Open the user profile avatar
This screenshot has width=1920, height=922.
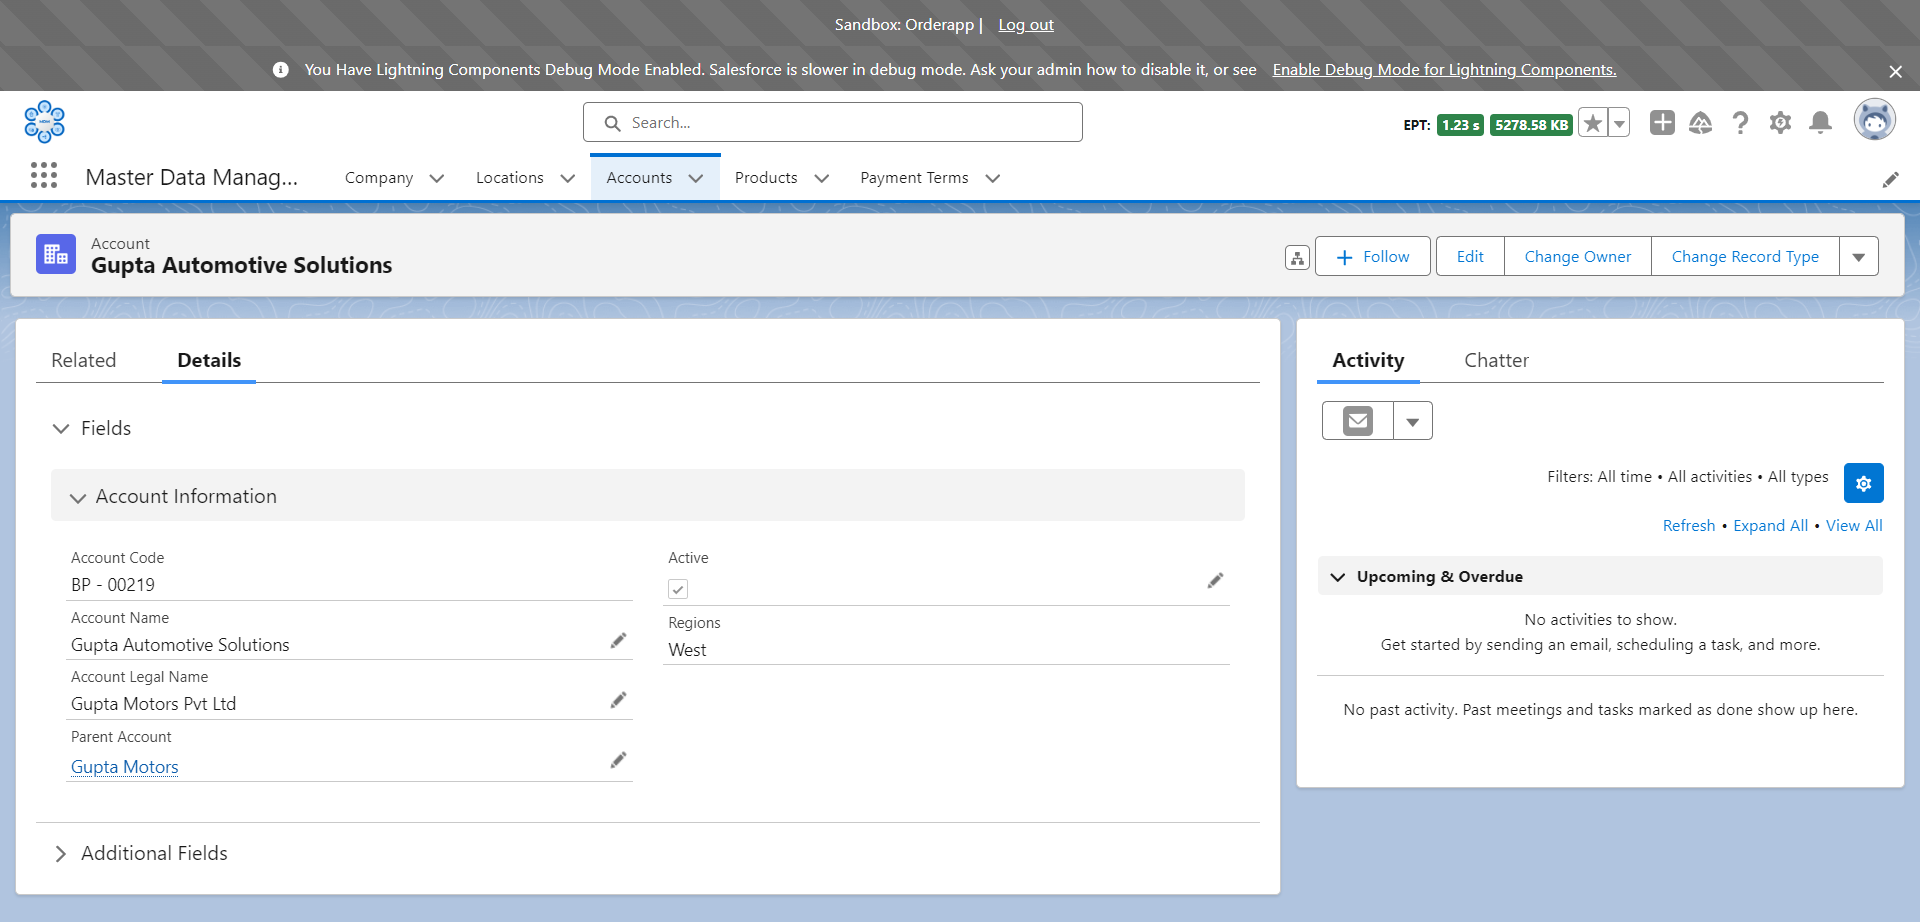coord(1875,121)
